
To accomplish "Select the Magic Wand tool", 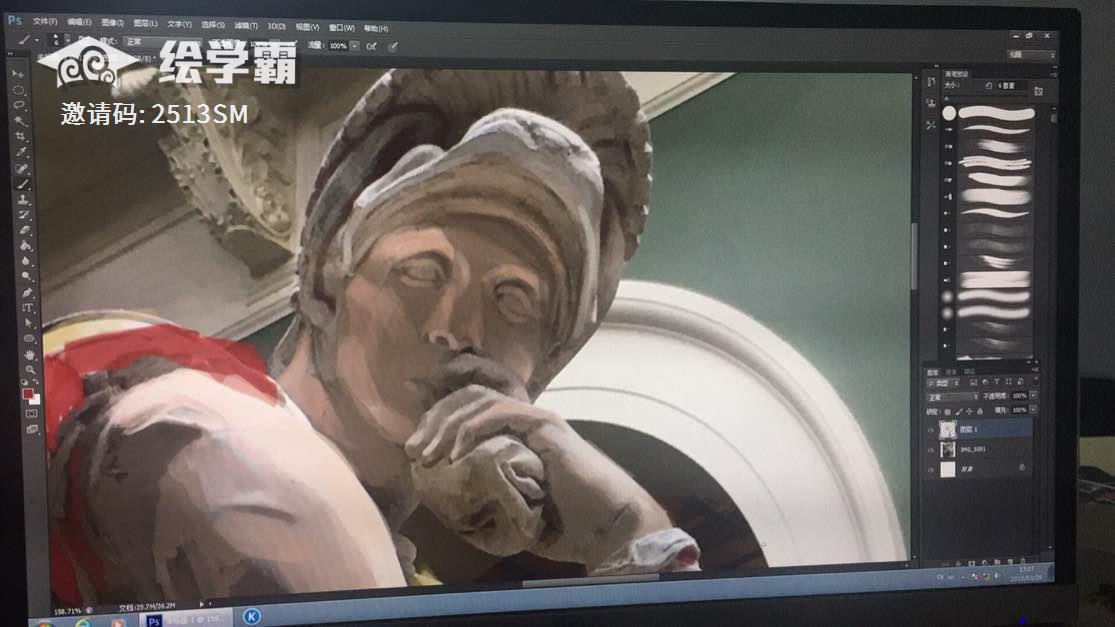I will point(21,121).
